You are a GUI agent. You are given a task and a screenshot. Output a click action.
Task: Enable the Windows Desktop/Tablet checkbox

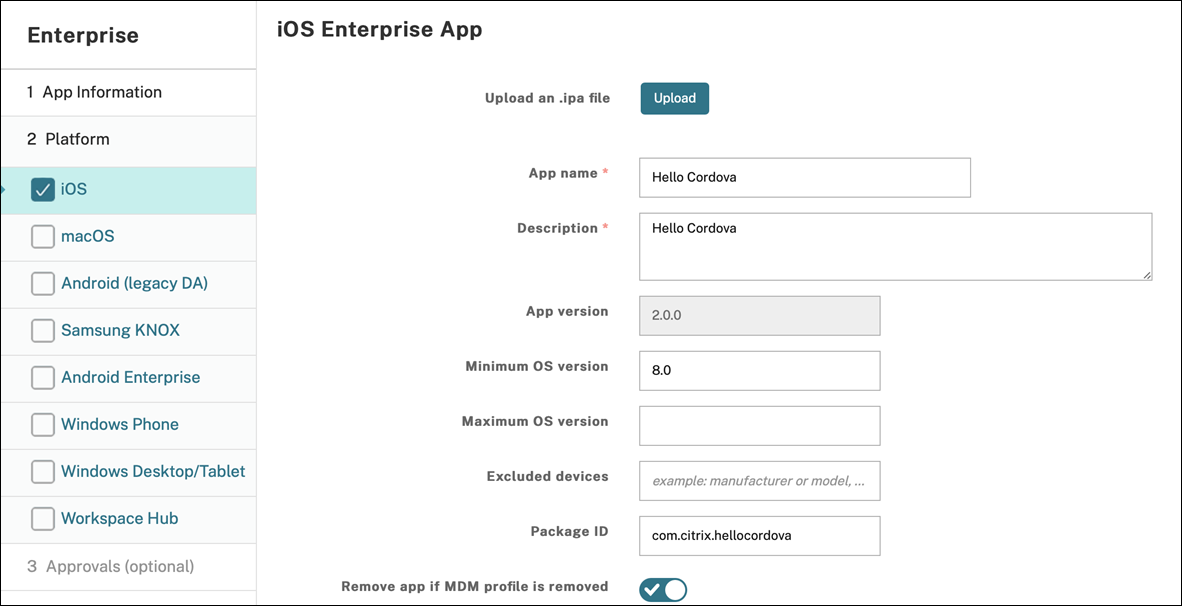coord(43,472)
